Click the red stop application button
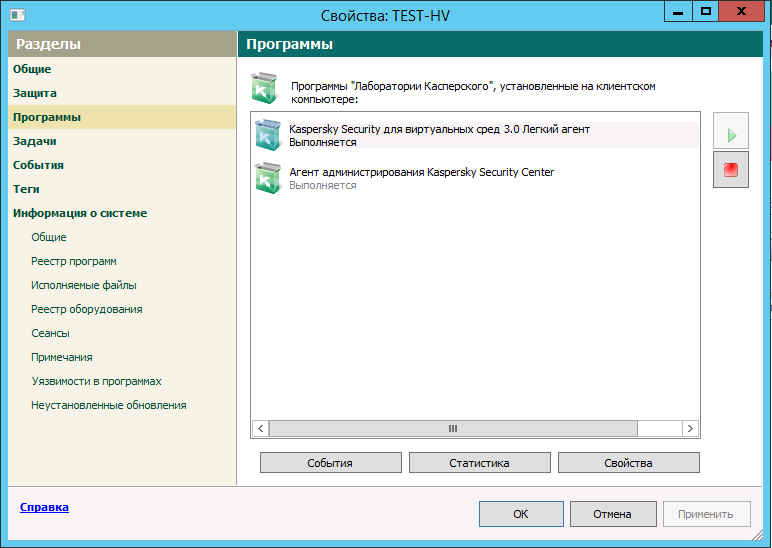This screenshot has width=772, height=548. 731,170
